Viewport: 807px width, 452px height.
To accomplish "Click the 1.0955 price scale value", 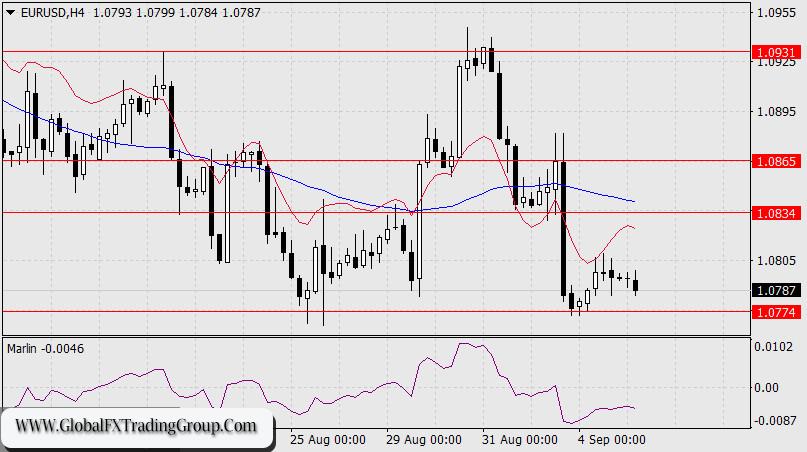I will [776, 12].
